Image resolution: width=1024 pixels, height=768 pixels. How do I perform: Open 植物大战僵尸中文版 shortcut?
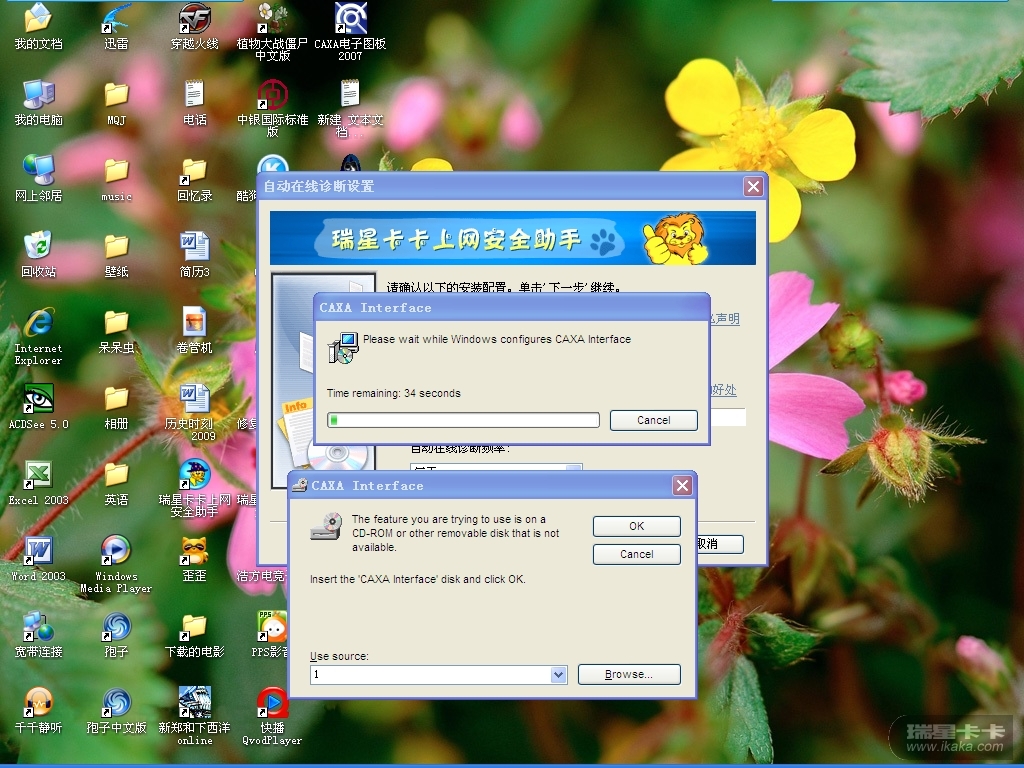point(272,32)
